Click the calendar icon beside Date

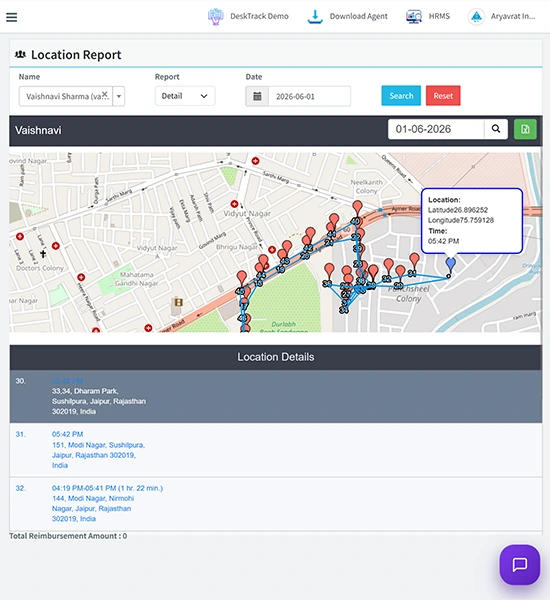[257, 96]
